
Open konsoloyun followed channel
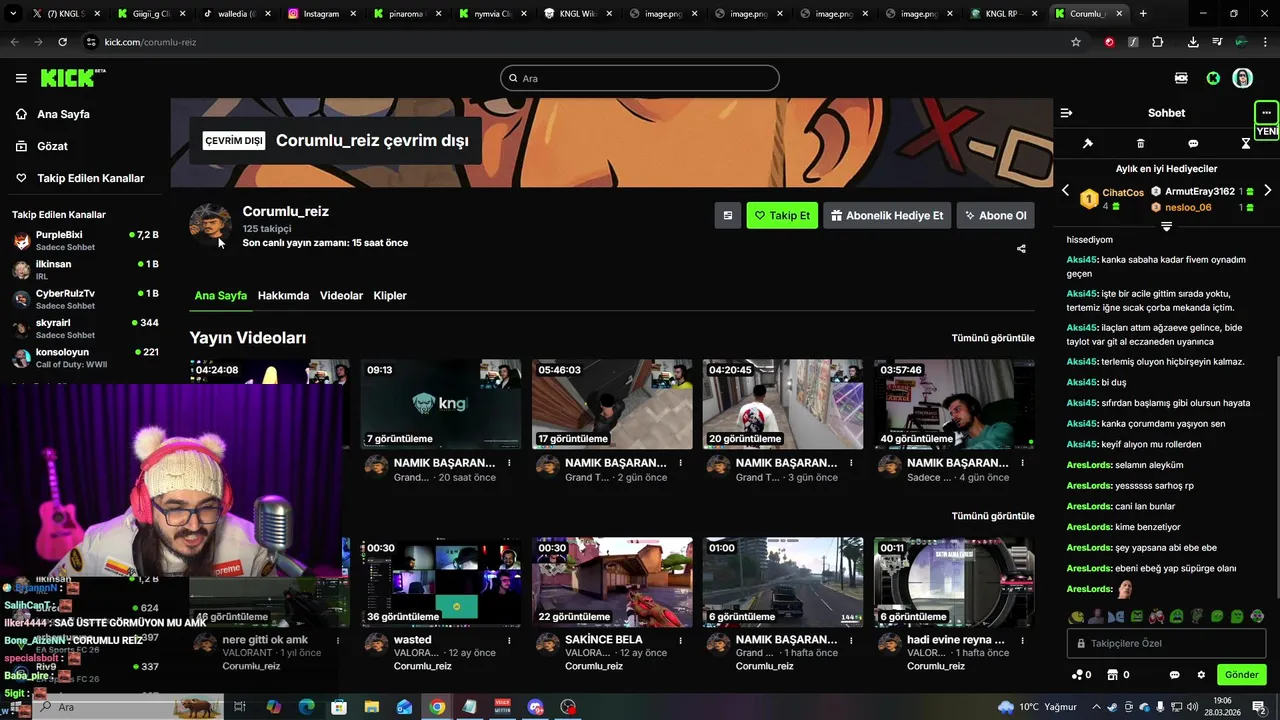pyautogui.click(x=85, y=358)
